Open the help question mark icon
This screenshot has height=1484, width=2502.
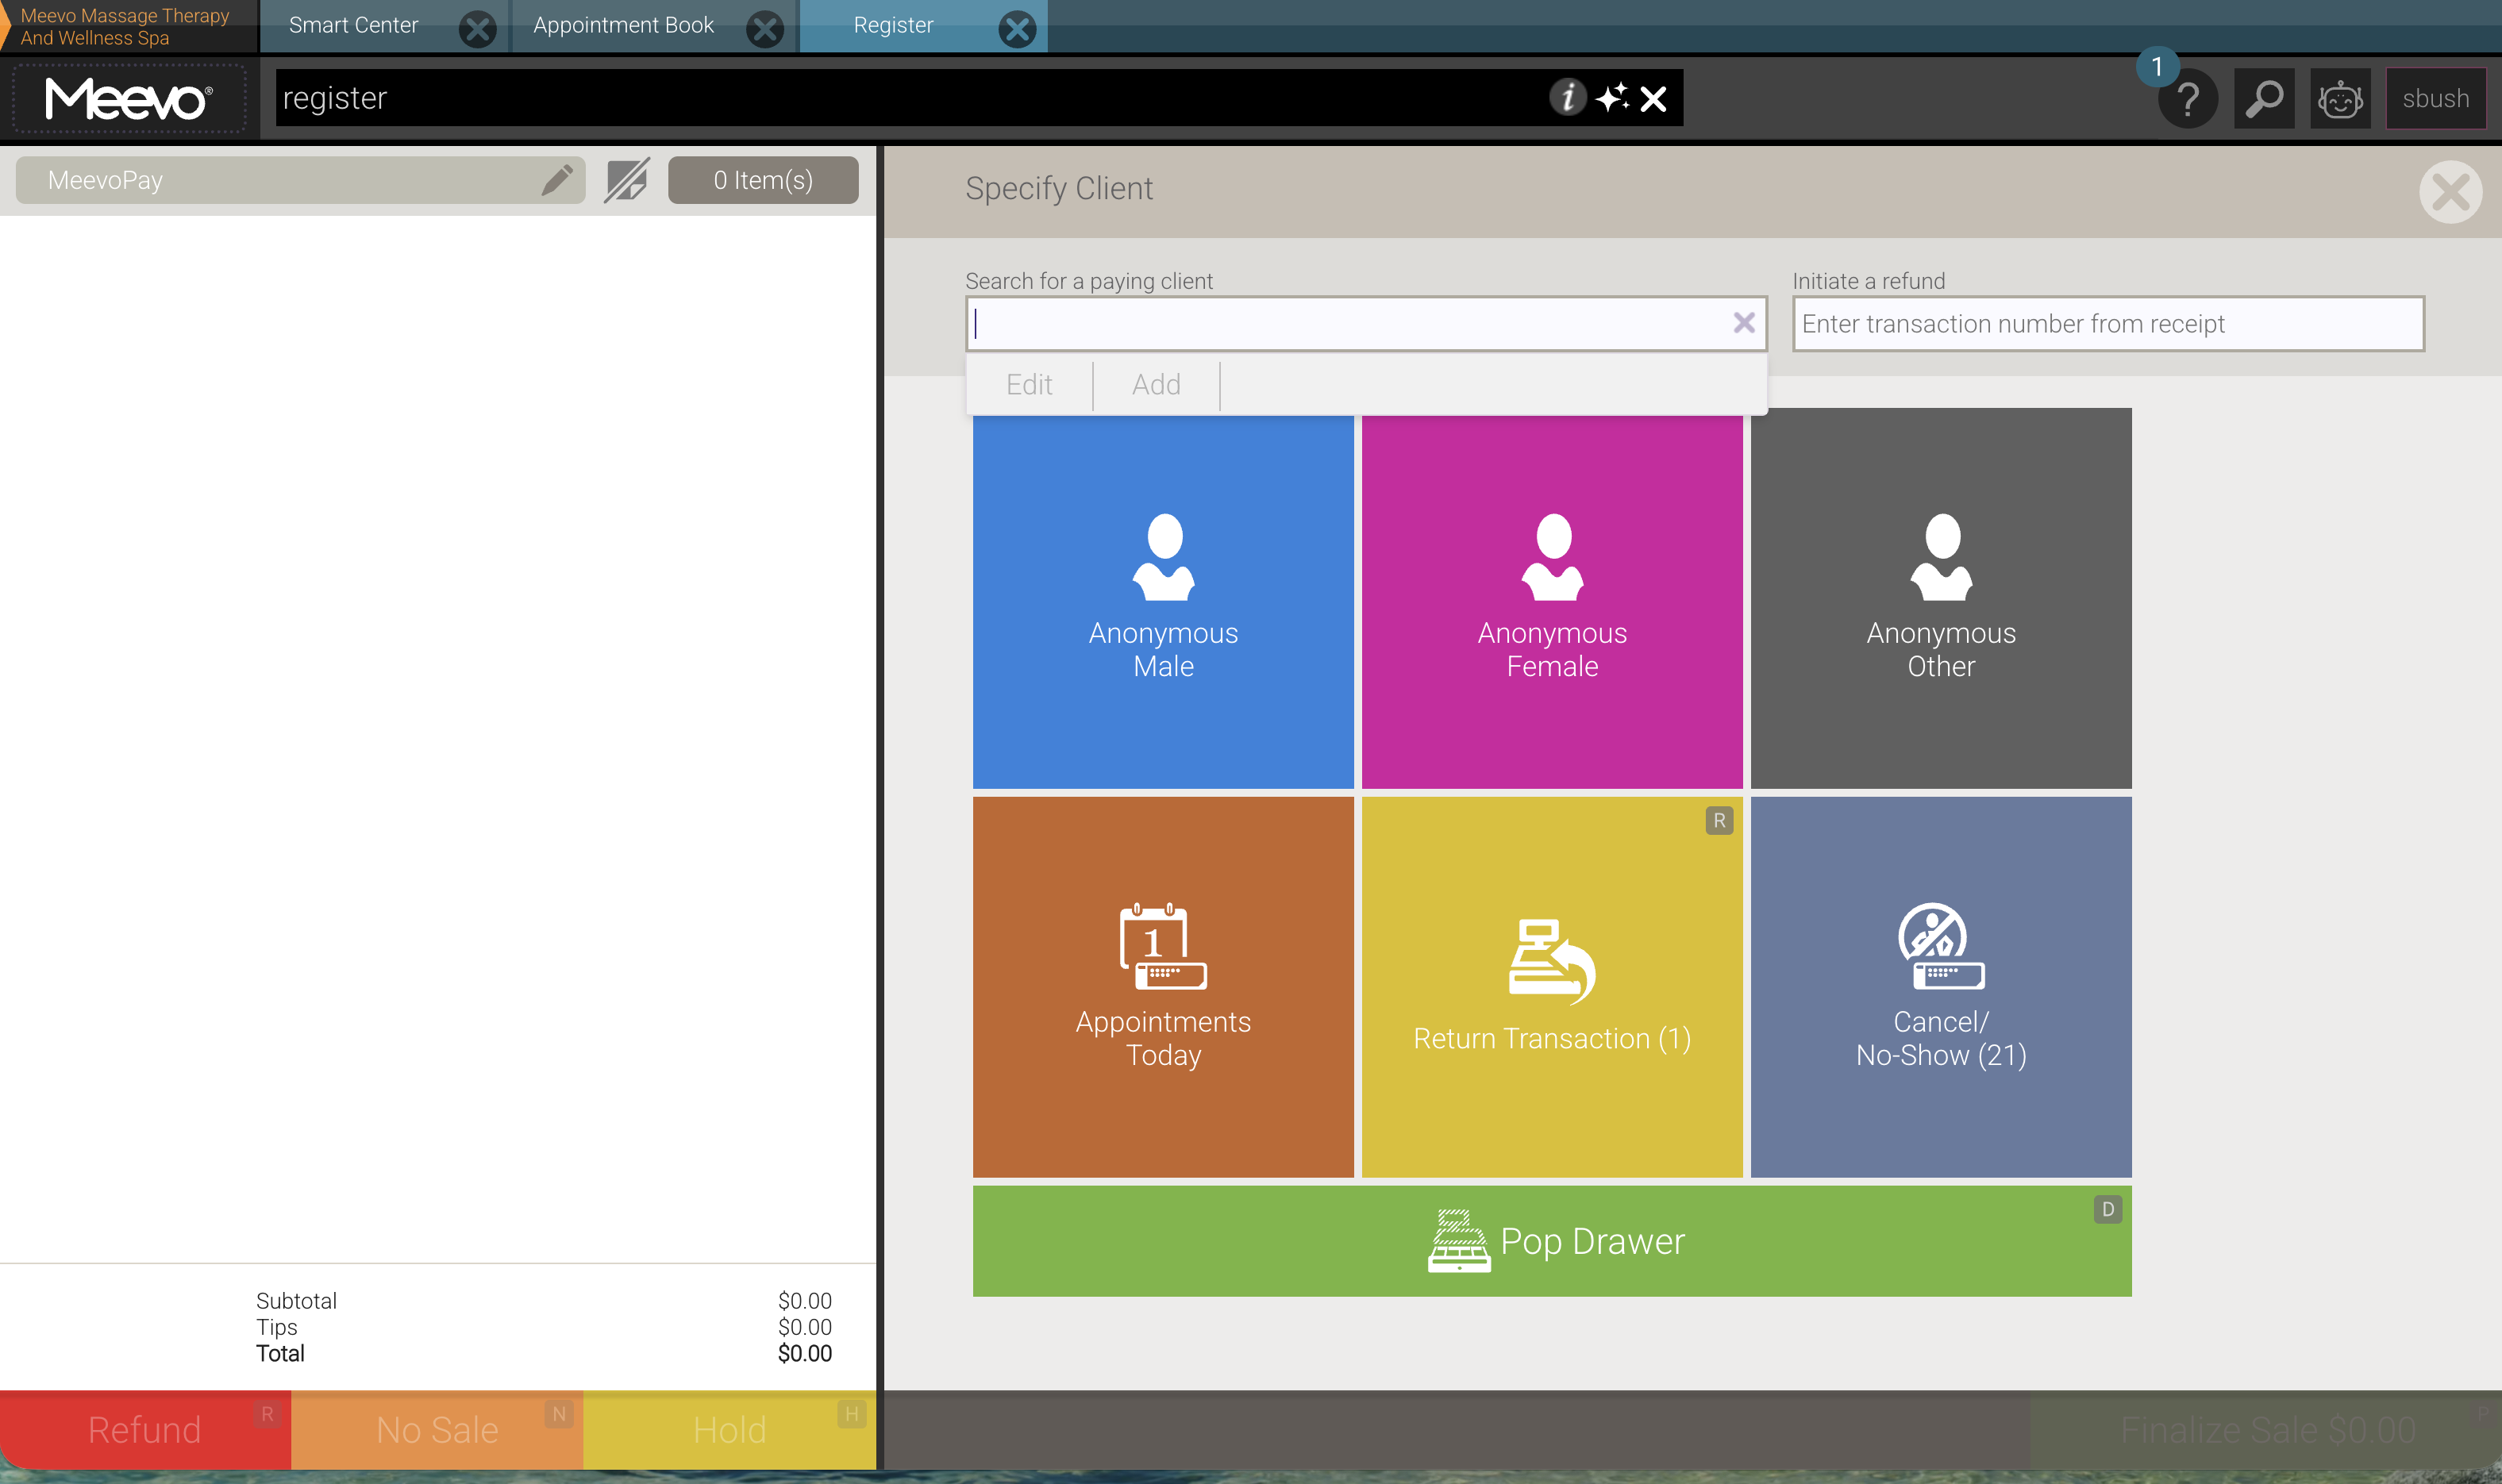point(2188,99)
